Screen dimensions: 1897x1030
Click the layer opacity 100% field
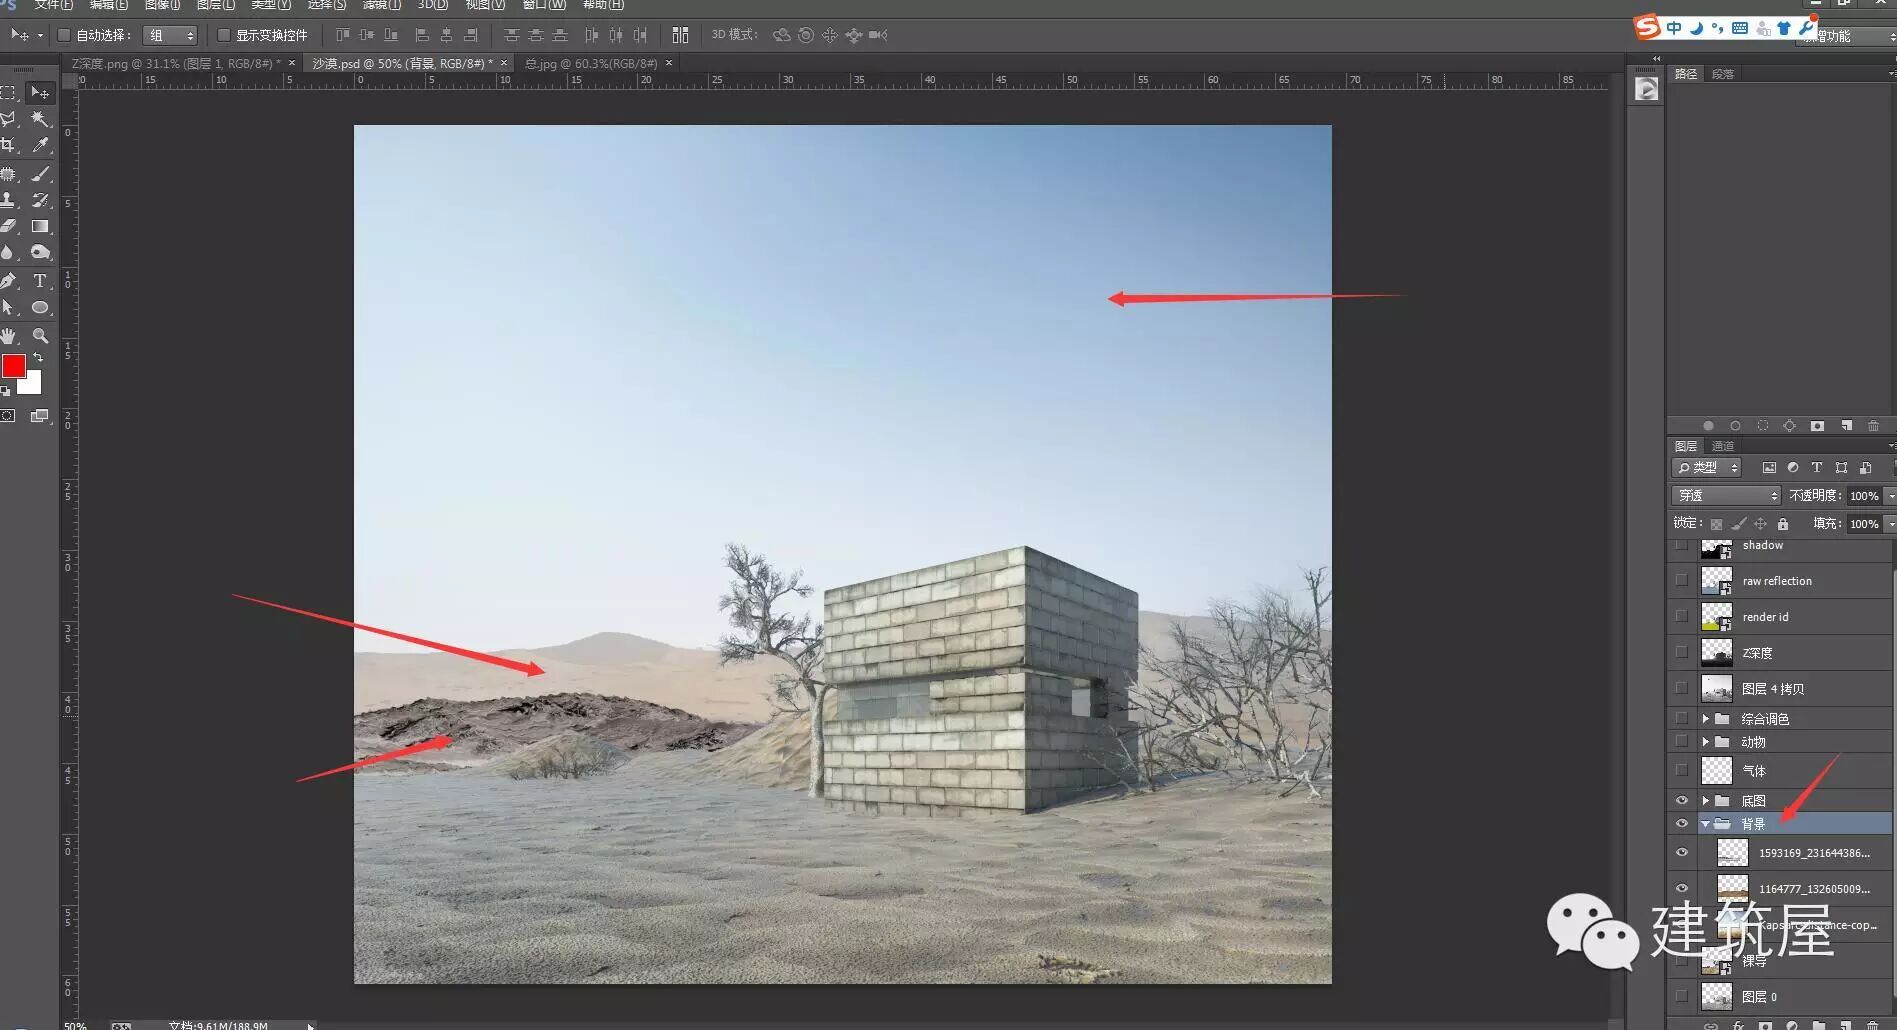tap(1864, 496)
